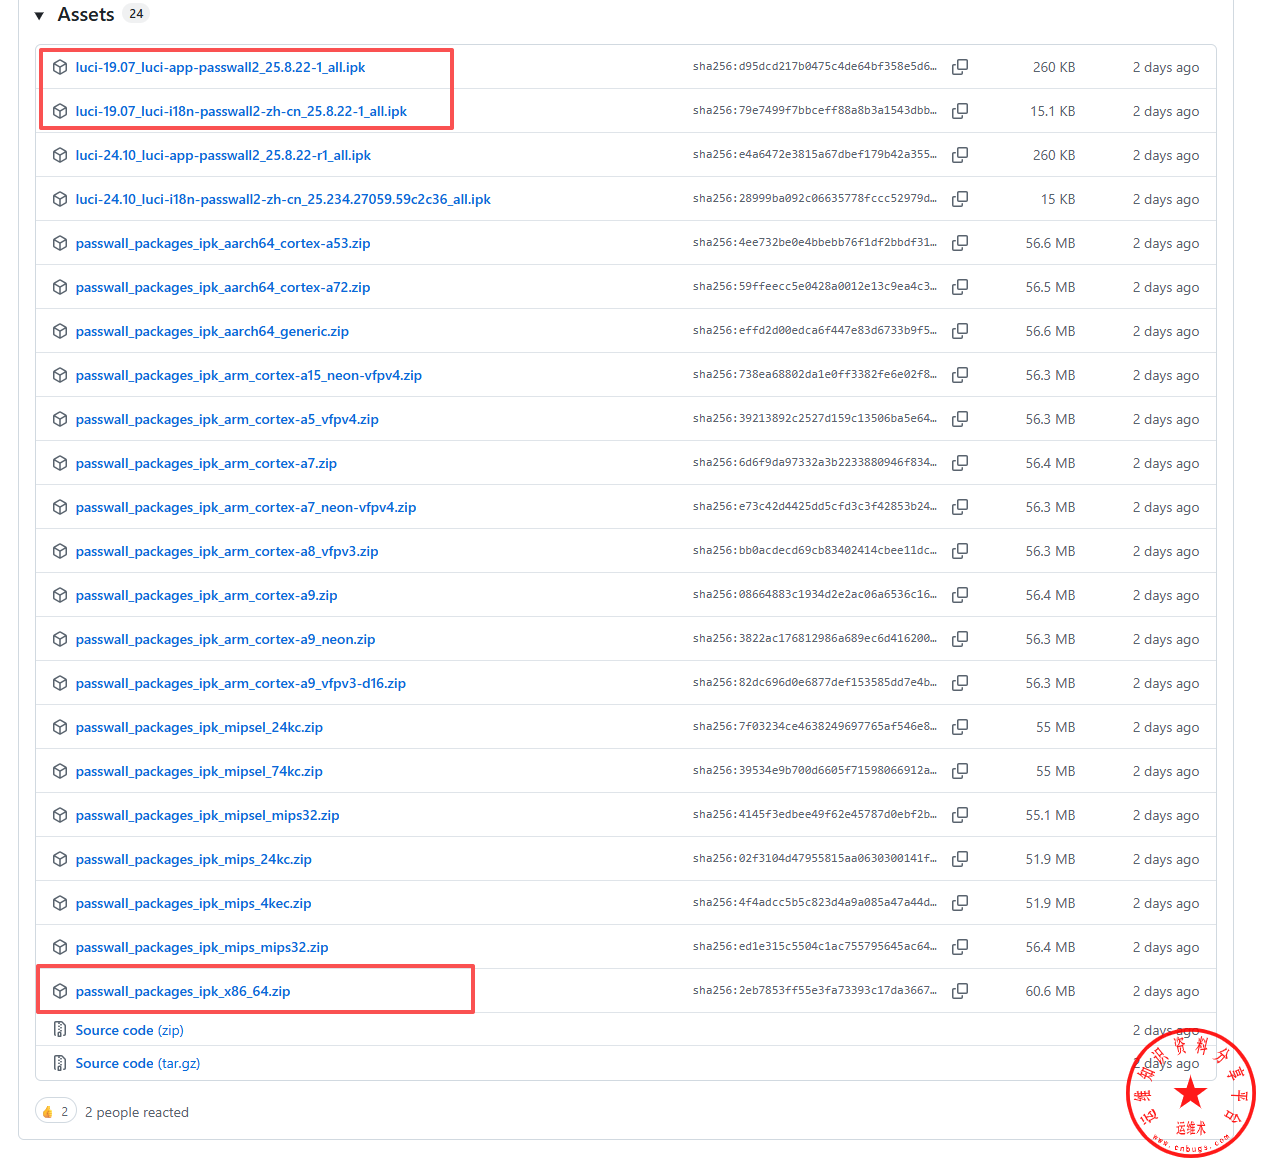The image size is (1261, 1158).
Task: Copy checksum for mipsel_24kc zip
Action: [x=960, y=727]
